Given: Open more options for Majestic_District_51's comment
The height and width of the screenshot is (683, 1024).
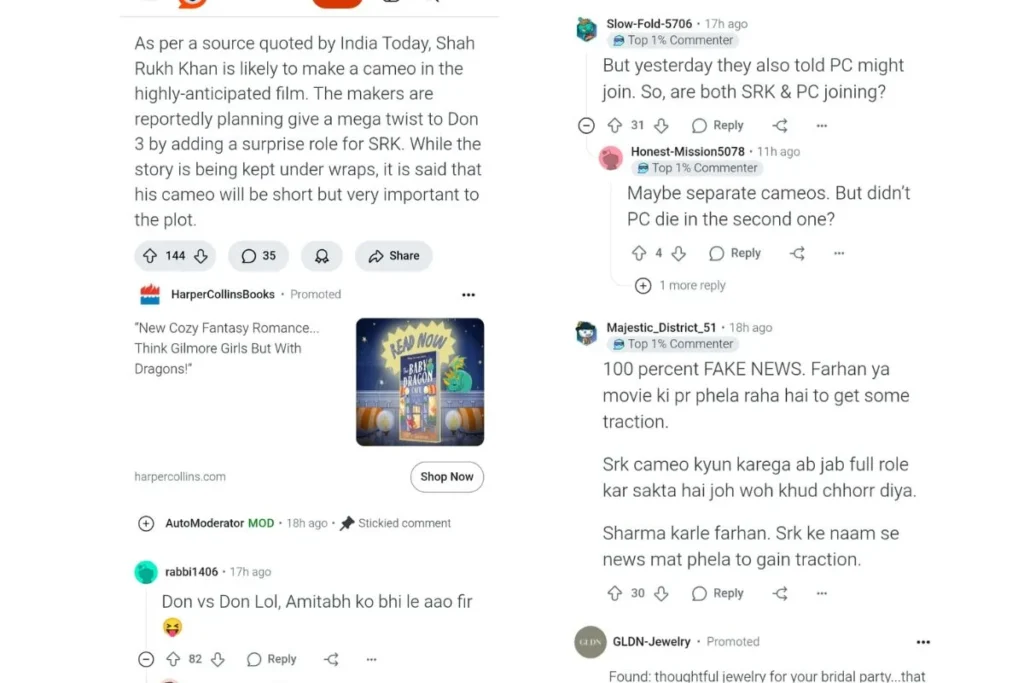Looking at the screenshot, I should (822, 594).
